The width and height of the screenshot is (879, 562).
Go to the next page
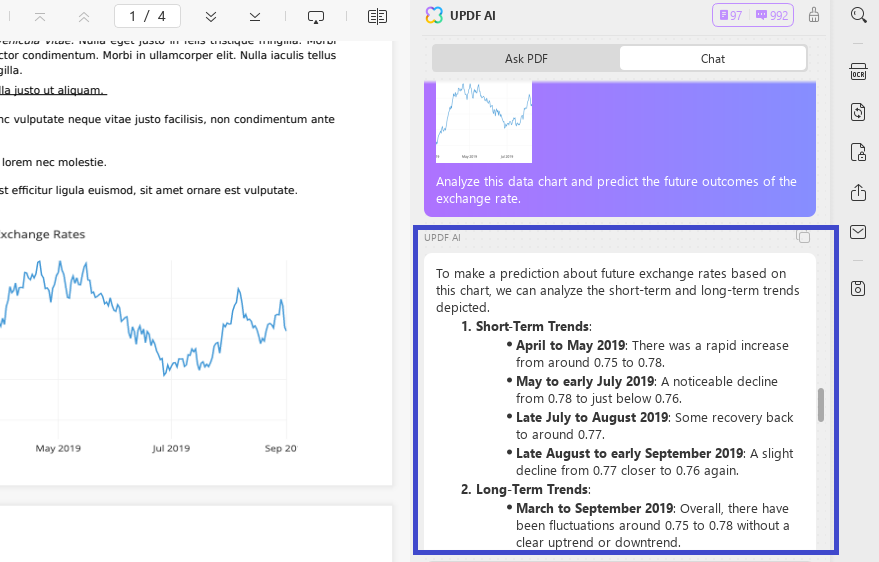(211, 17)
